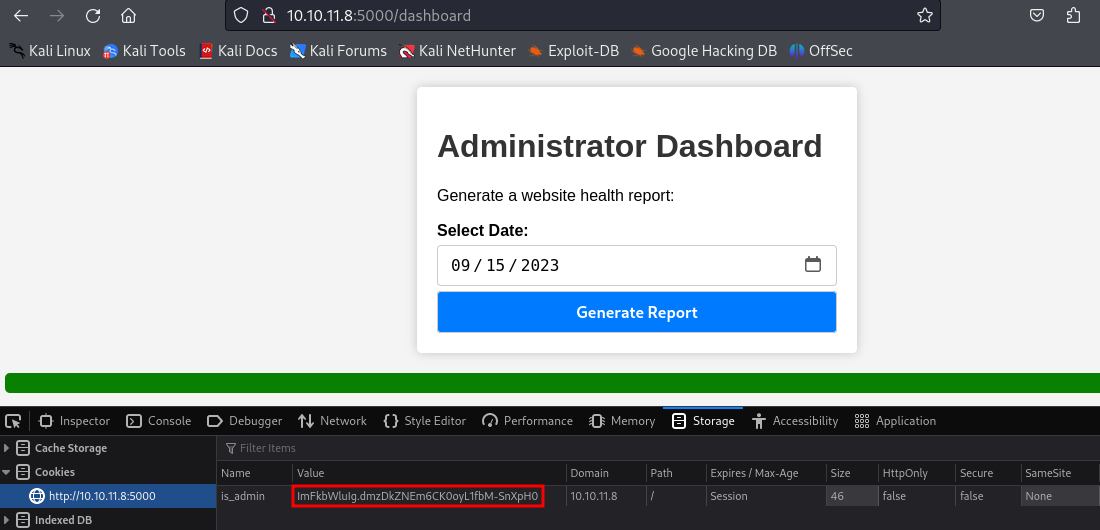1100x530 pixels.
Task: Open the Console devtools tab
Action: point(158,421)
